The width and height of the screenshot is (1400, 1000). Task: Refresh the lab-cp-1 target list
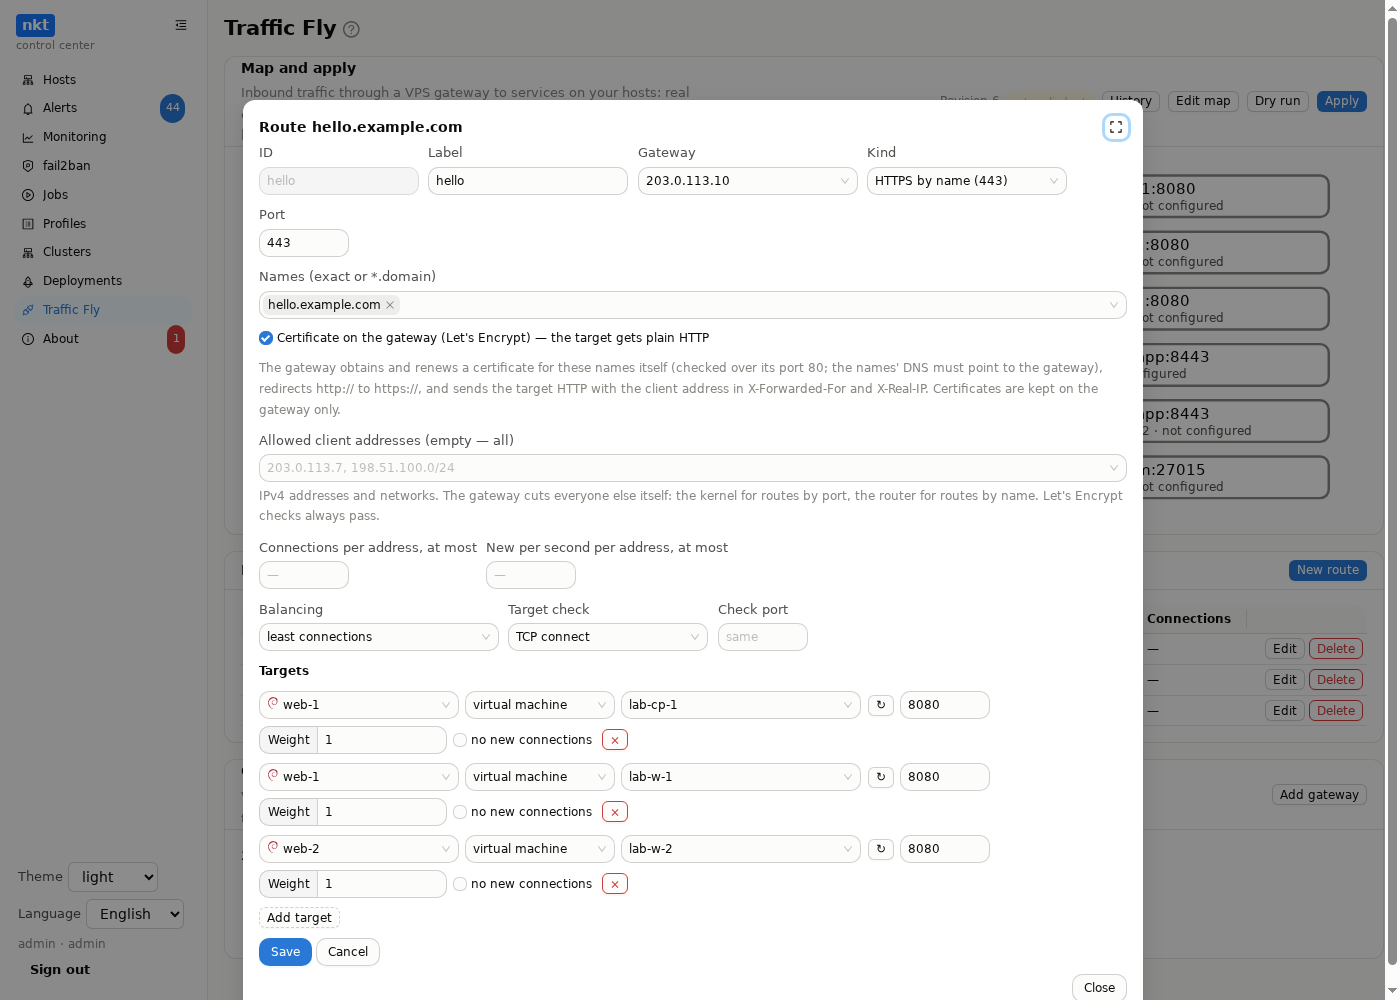pos(881,705)
